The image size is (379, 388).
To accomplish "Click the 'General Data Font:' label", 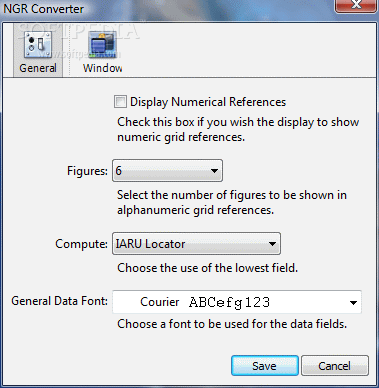I will [59, 301].
